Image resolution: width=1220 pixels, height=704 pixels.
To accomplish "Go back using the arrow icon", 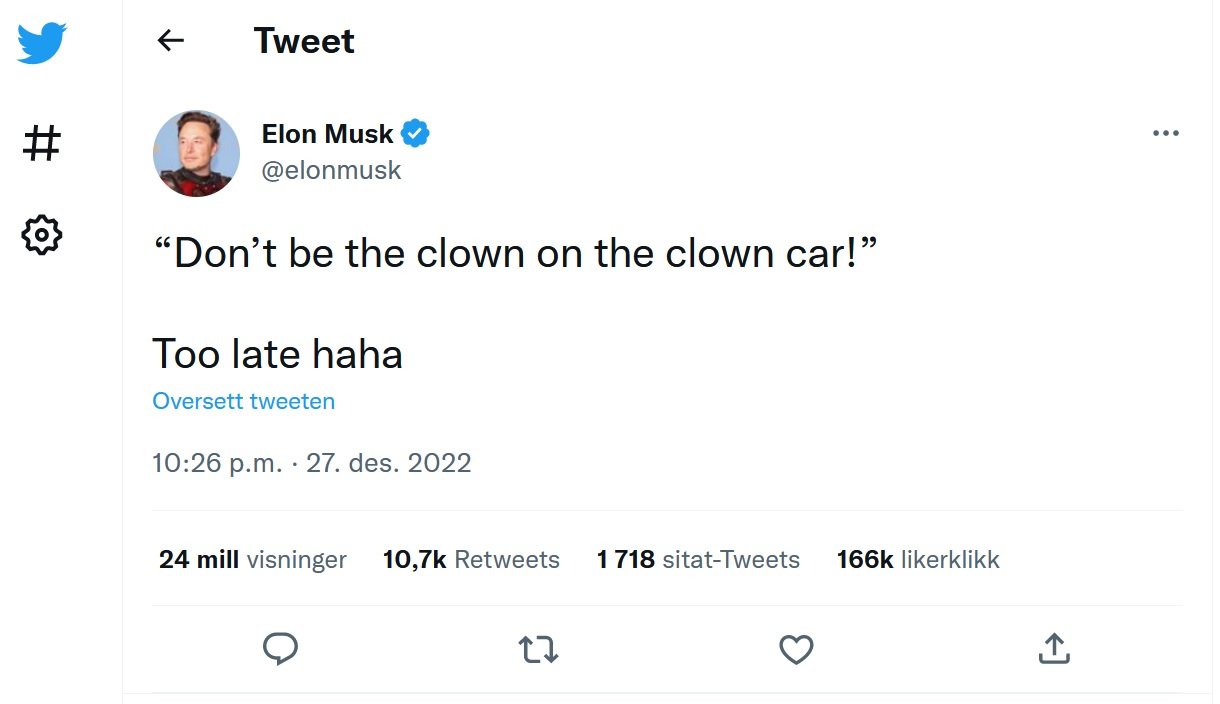I will click(x=170, y=40).
